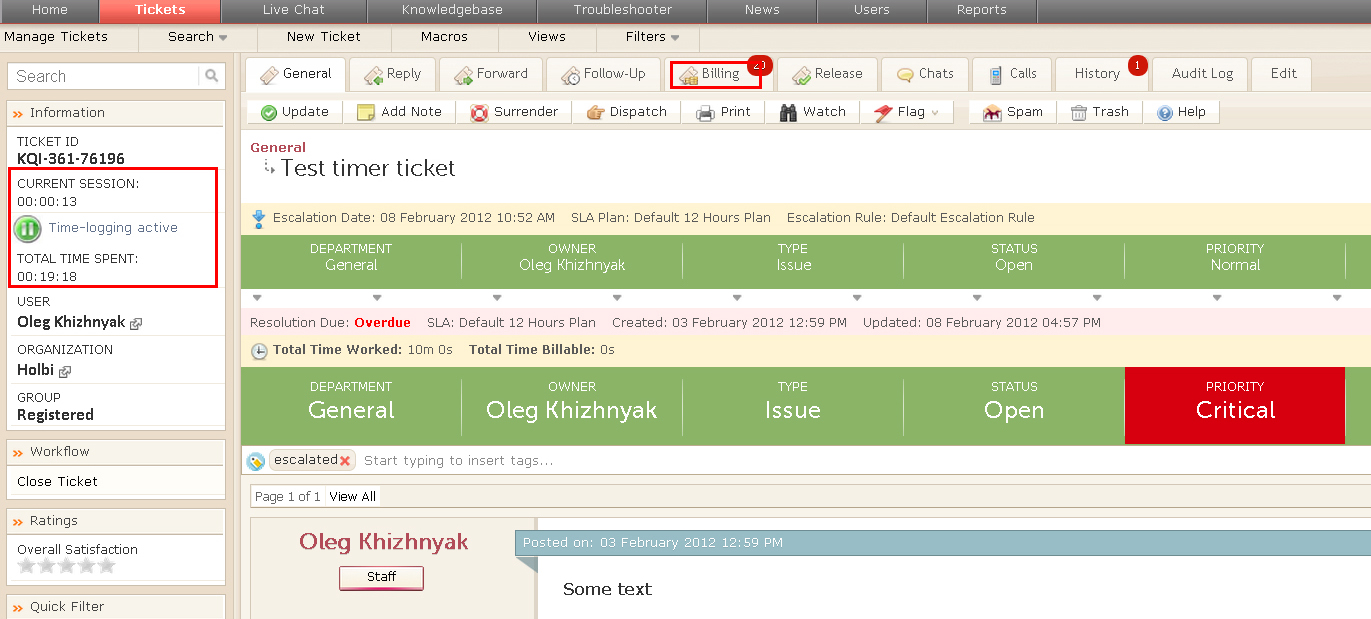Click the Add Note icon

[x=366, y=112]
